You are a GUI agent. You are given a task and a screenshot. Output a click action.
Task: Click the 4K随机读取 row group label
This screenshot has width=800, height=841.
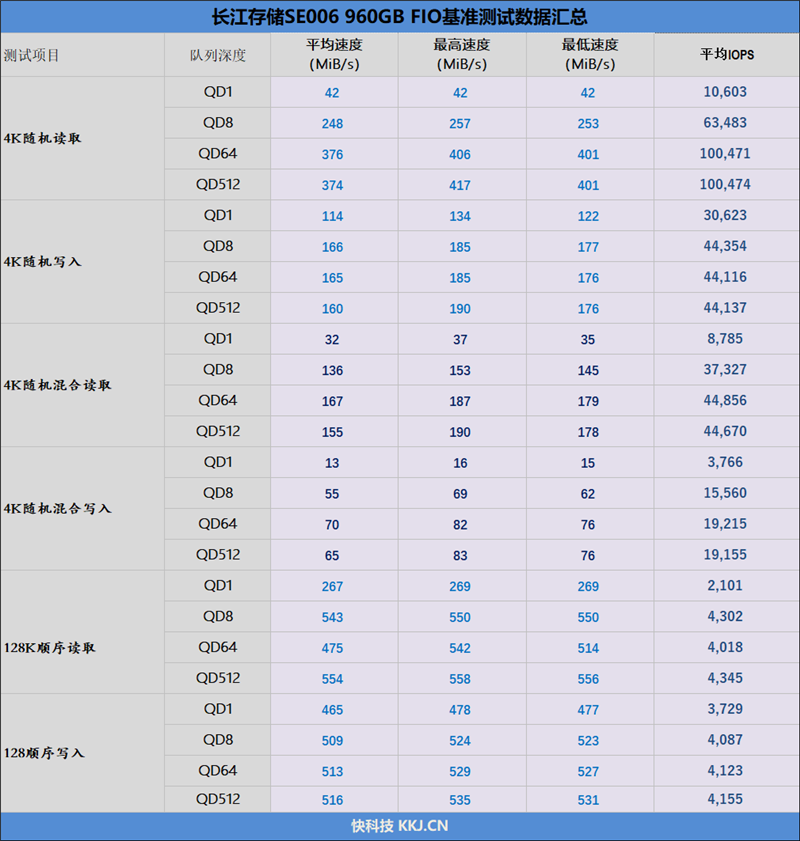(42, 138)
